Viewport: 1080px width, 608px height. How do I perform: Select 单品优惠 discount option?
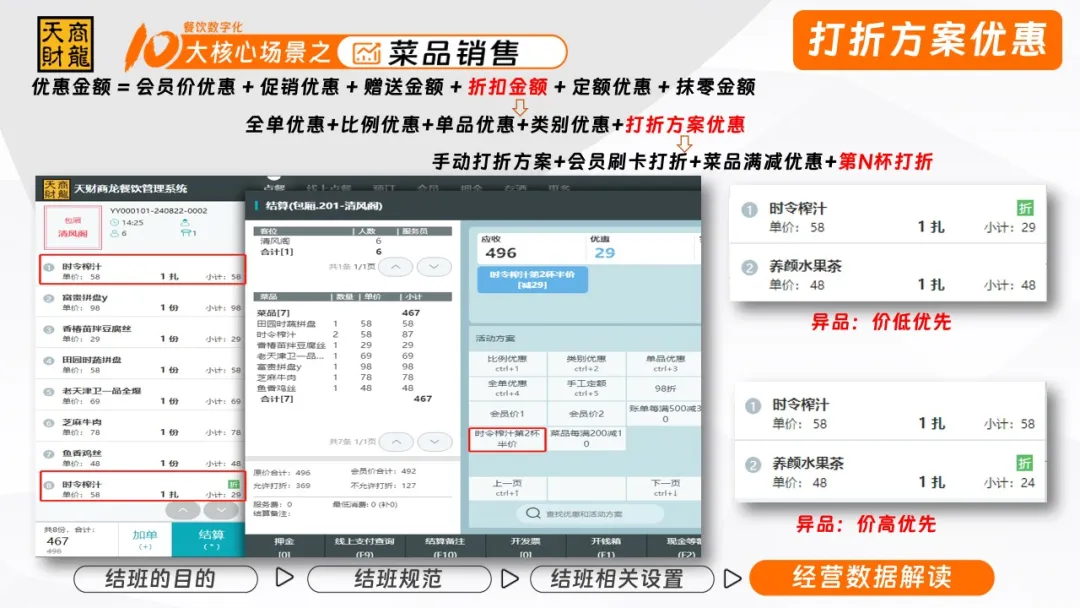point(665,363)
